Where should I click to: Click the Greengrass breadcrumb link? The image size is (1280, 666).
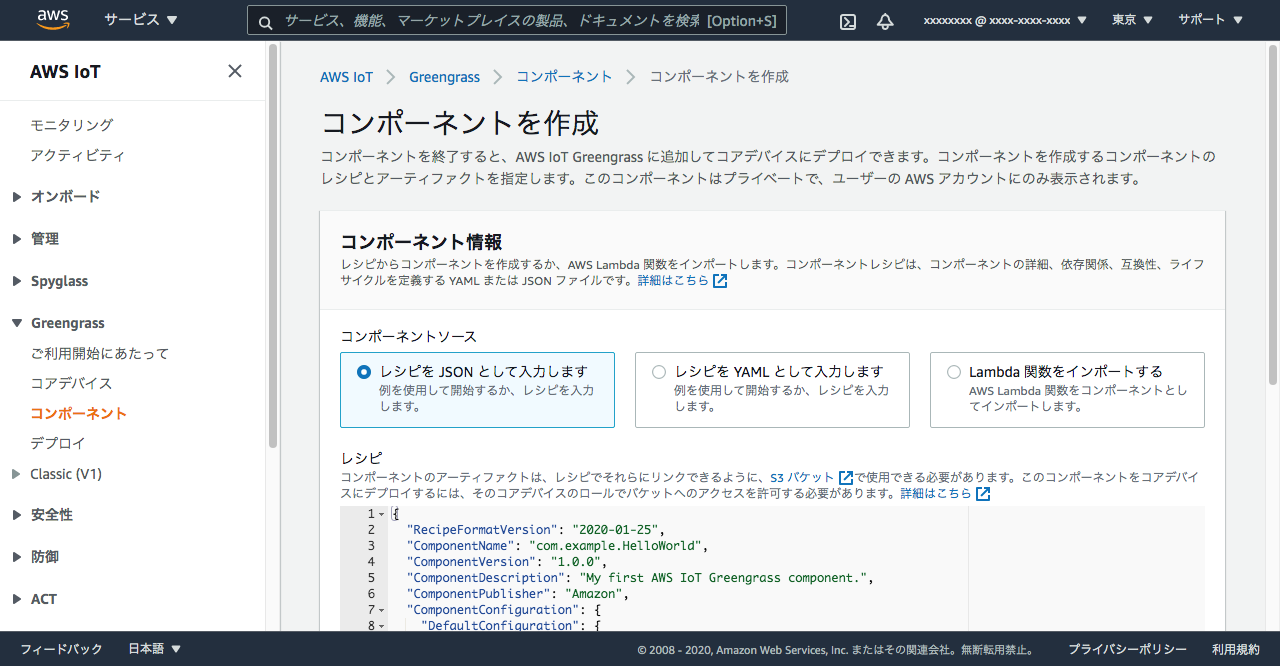444,77
